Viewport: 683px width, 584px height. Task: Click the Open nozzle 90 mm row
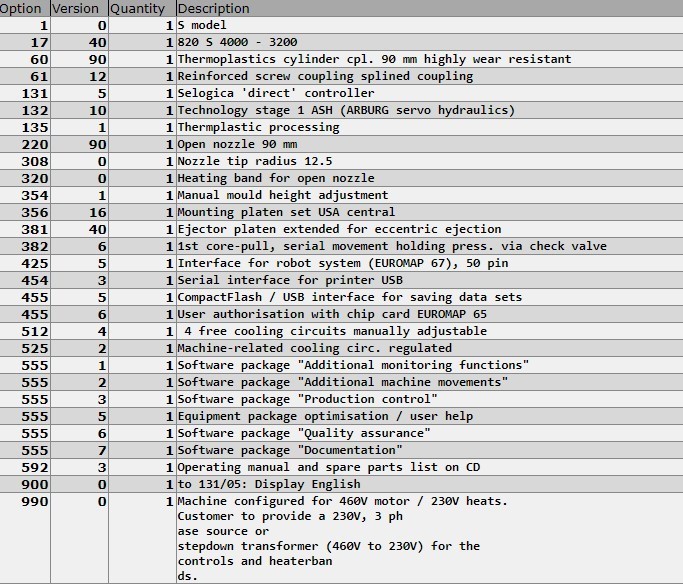(x=342, y=144)
